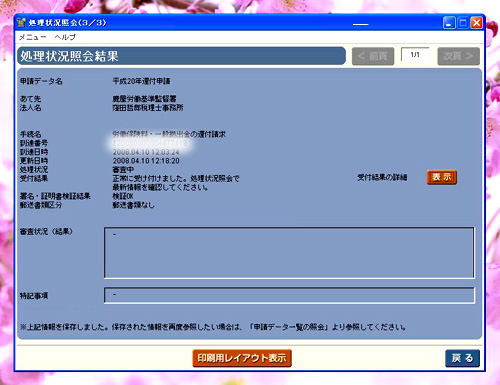
Task: Open the メニュー menu
Action: coord(32,37)
